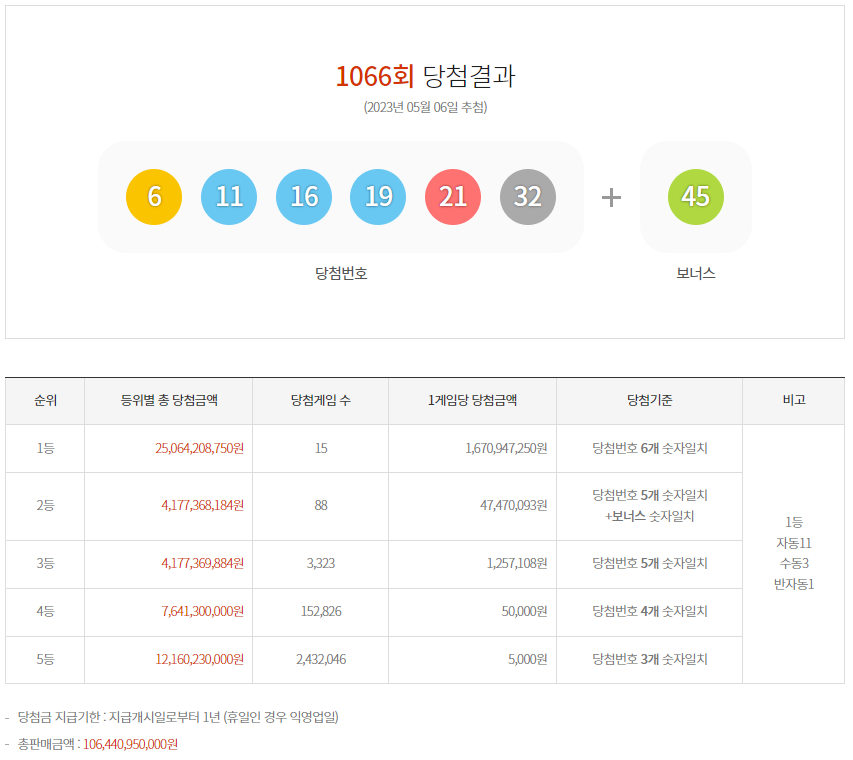Click total prize 7,641,300,000원
The width and height of the screenshot is (853, 760).
(202, 611)
